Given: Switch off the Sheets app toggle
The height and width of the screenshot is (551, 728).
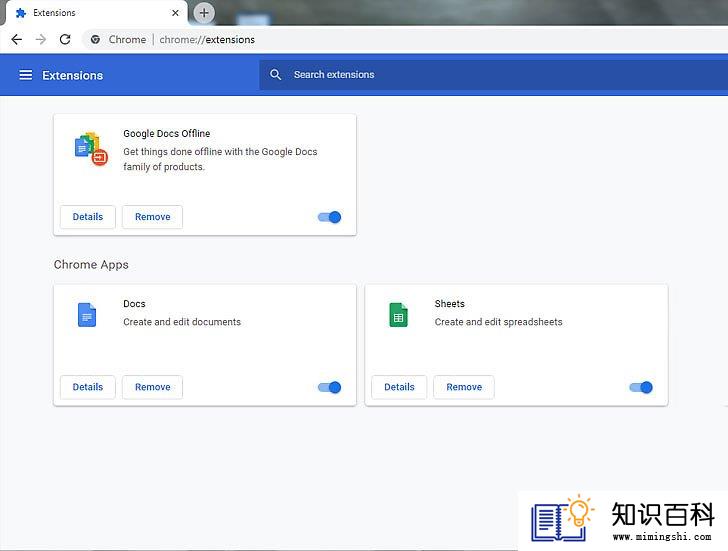Looking at the screenshot, I should tap(641, 387).
